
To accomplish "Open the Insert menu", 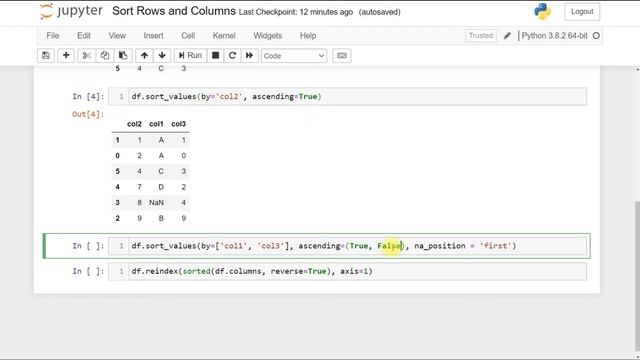I will [x=153, y=36].
